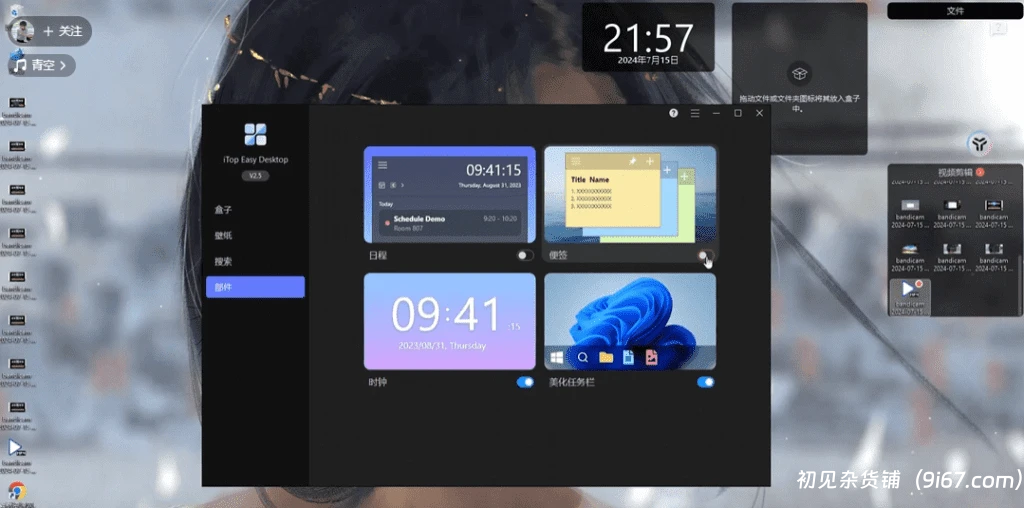The height and width of the screenshot is (508, 1024).
Task: Click the 日程 schedule preview card
Action: pyautogui.click(x=449, y=195)
